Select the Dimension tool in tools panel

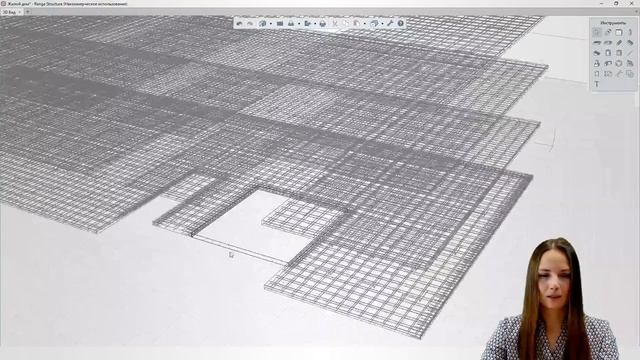[608, 74]
